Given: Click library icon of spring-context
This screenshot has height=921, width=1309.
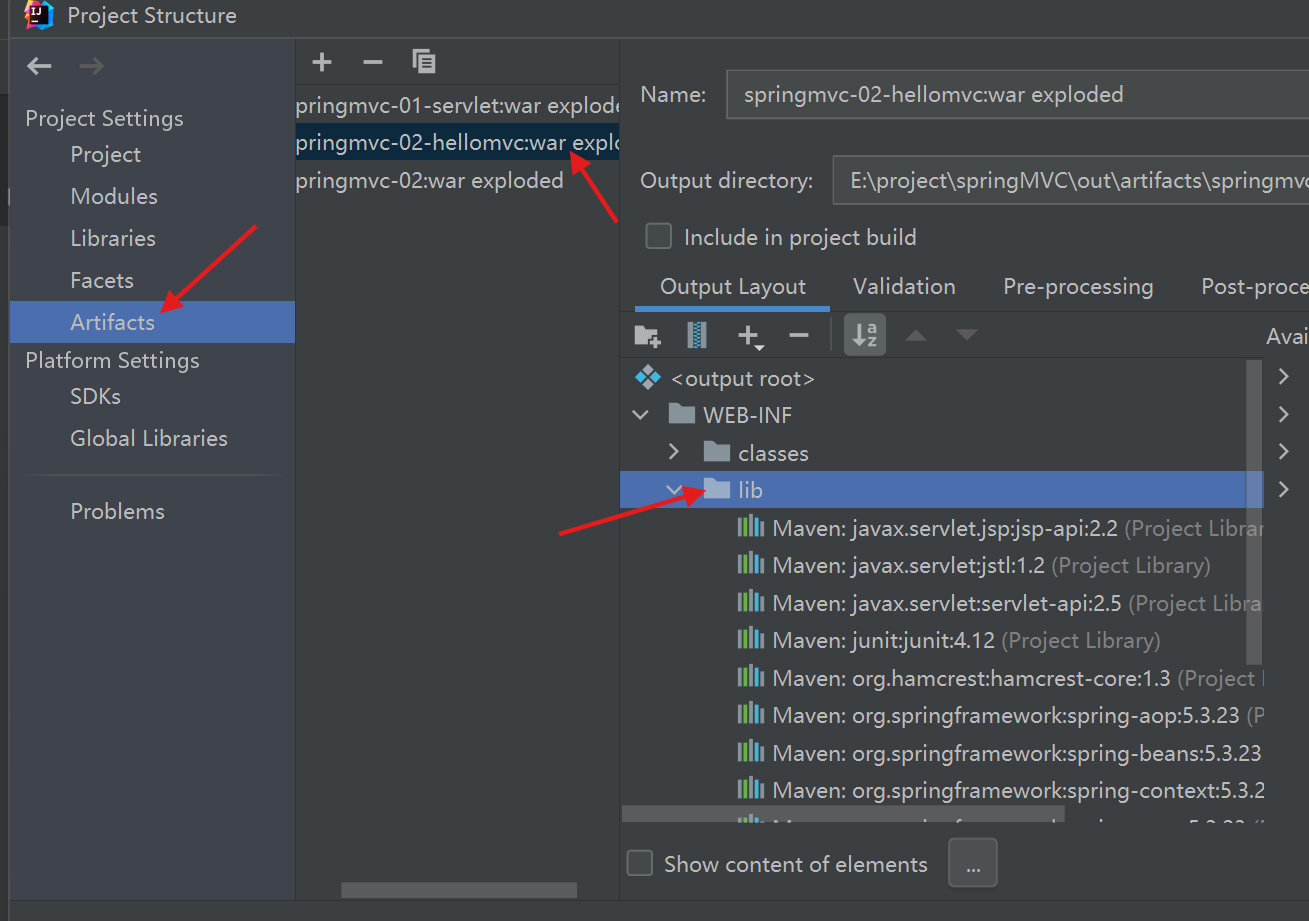Looking at the screenshot, I should (x=750, y=789).
